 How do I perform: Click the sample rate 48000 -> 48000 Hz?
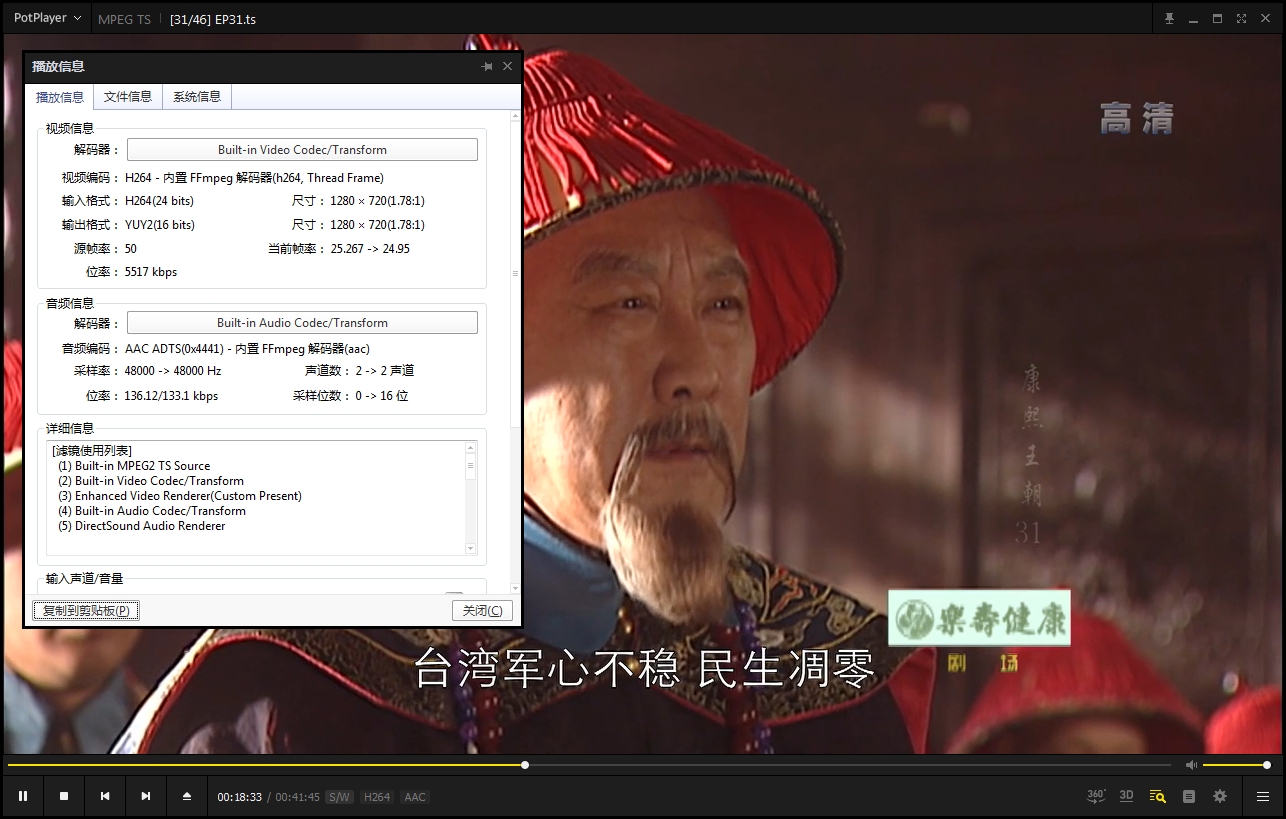(173, 371)
